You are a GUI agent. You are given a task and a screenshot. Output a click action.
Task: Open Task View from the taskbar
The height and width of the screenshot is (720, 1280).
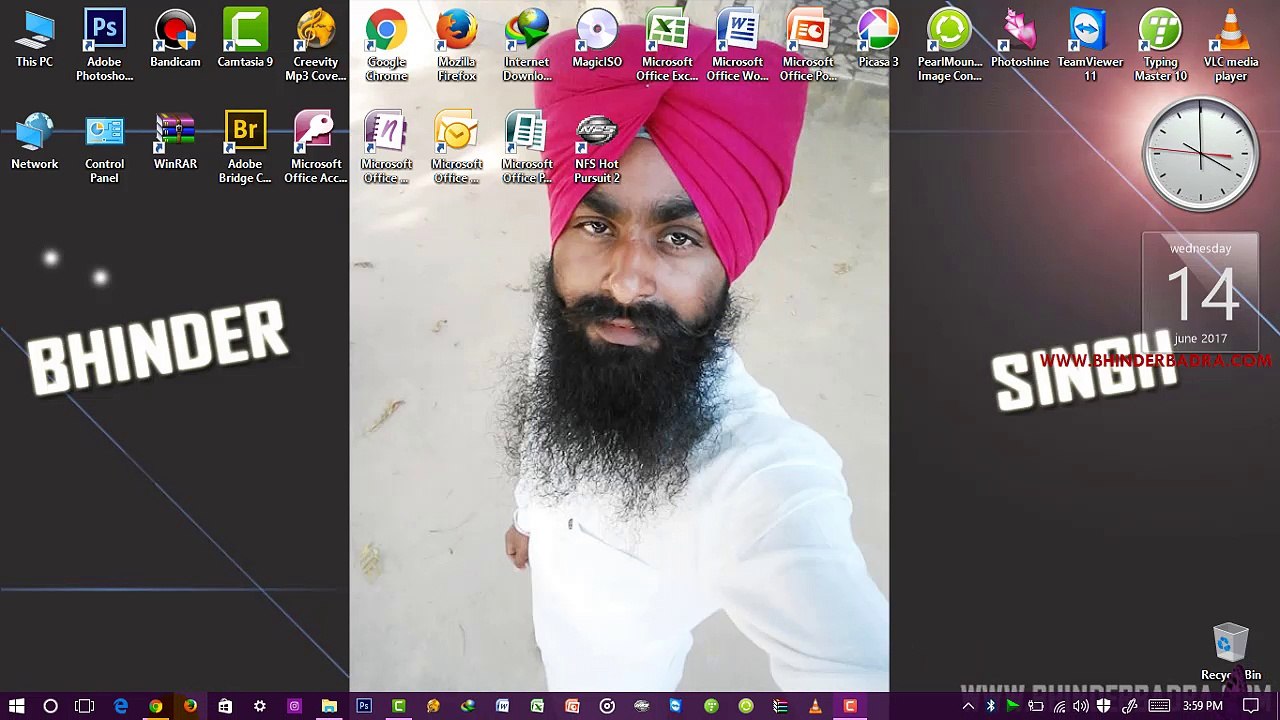[x=85, y=706]
